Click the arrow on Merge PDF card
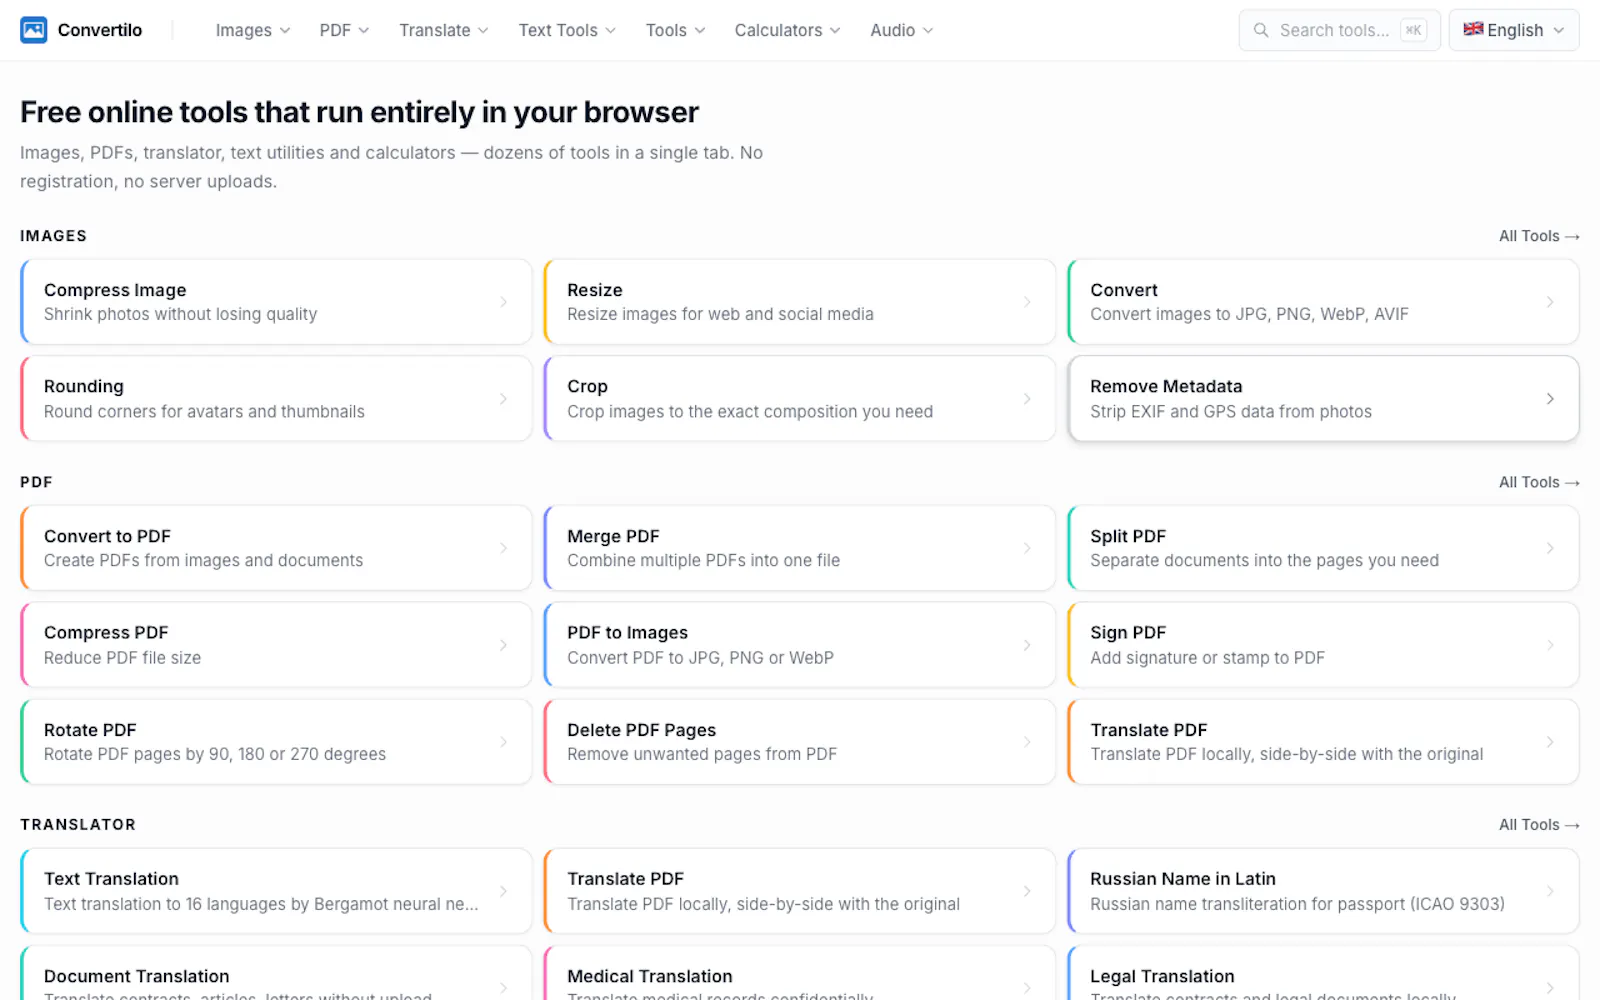Viewport: 1600px width, 1000px height. [1027, 548]
